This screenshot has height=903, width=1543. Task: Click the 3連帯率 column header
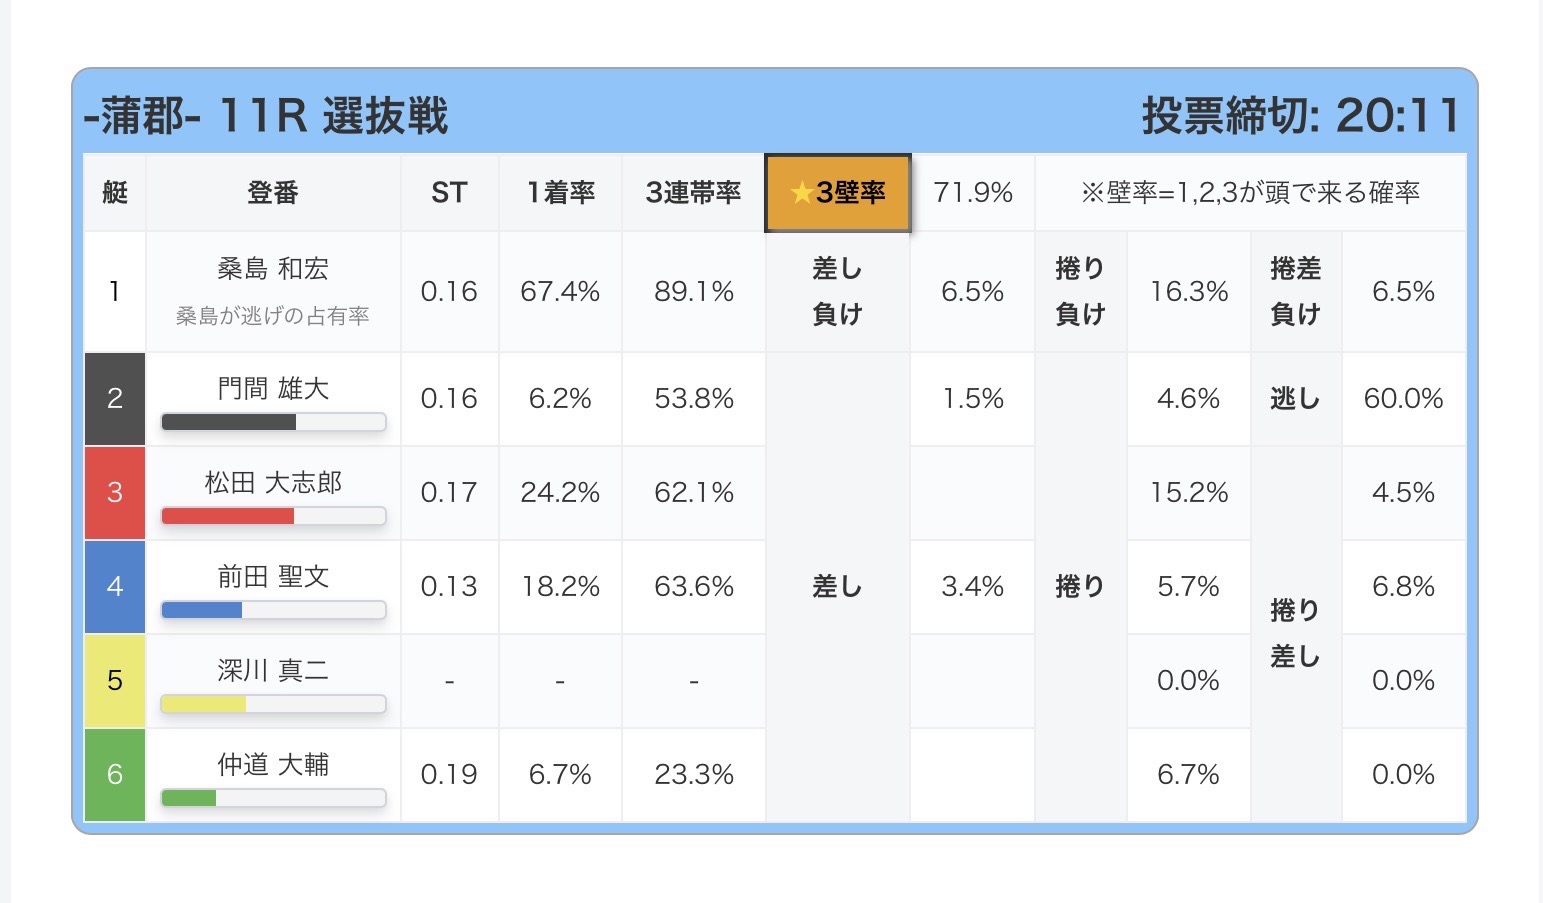pyautogui.click(x=694, y=193)
